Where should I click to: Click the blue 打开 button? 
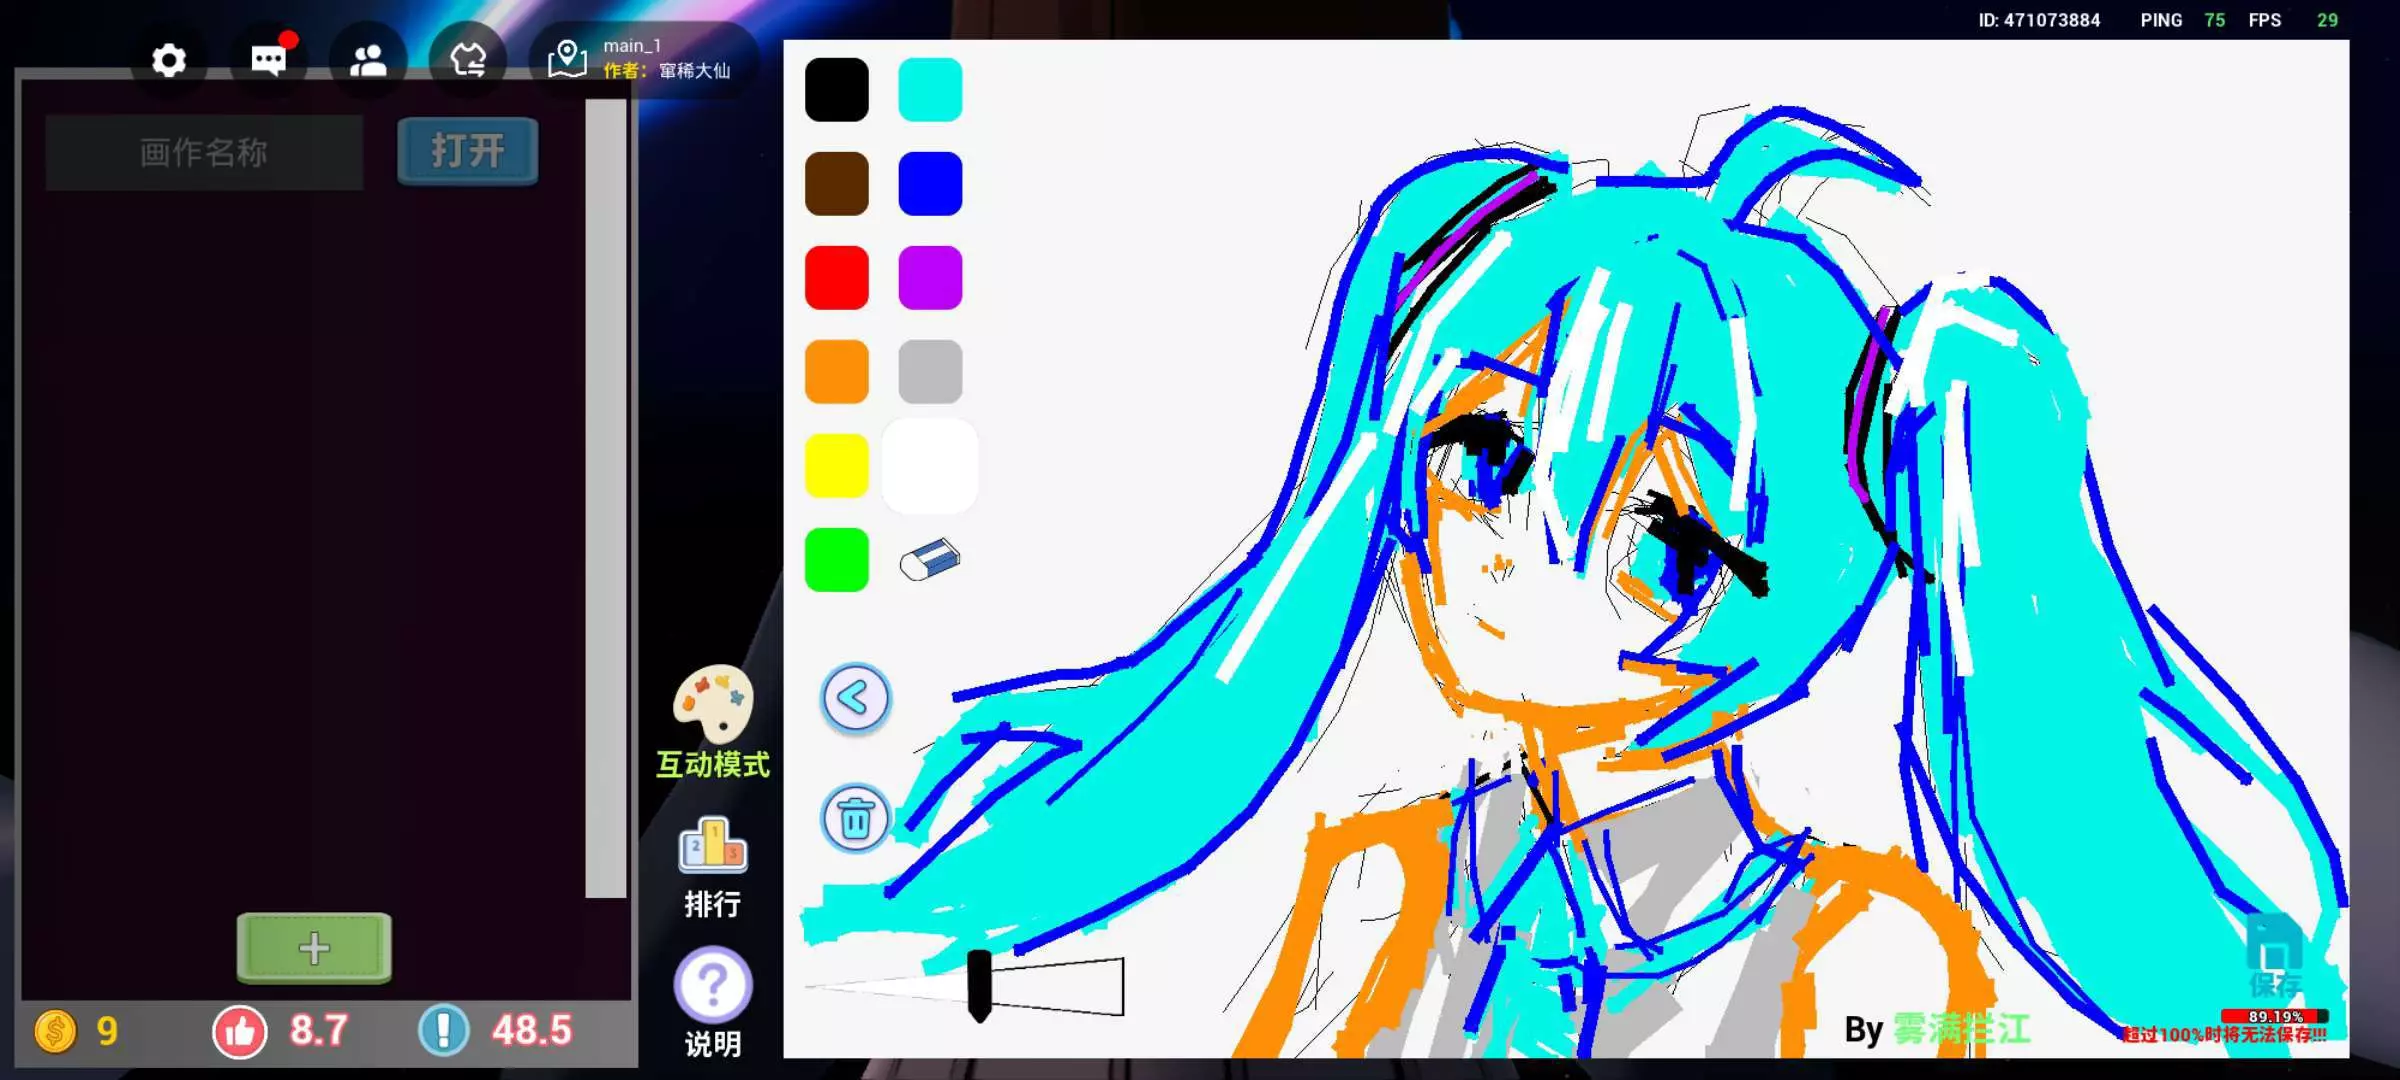click(468, 151)
